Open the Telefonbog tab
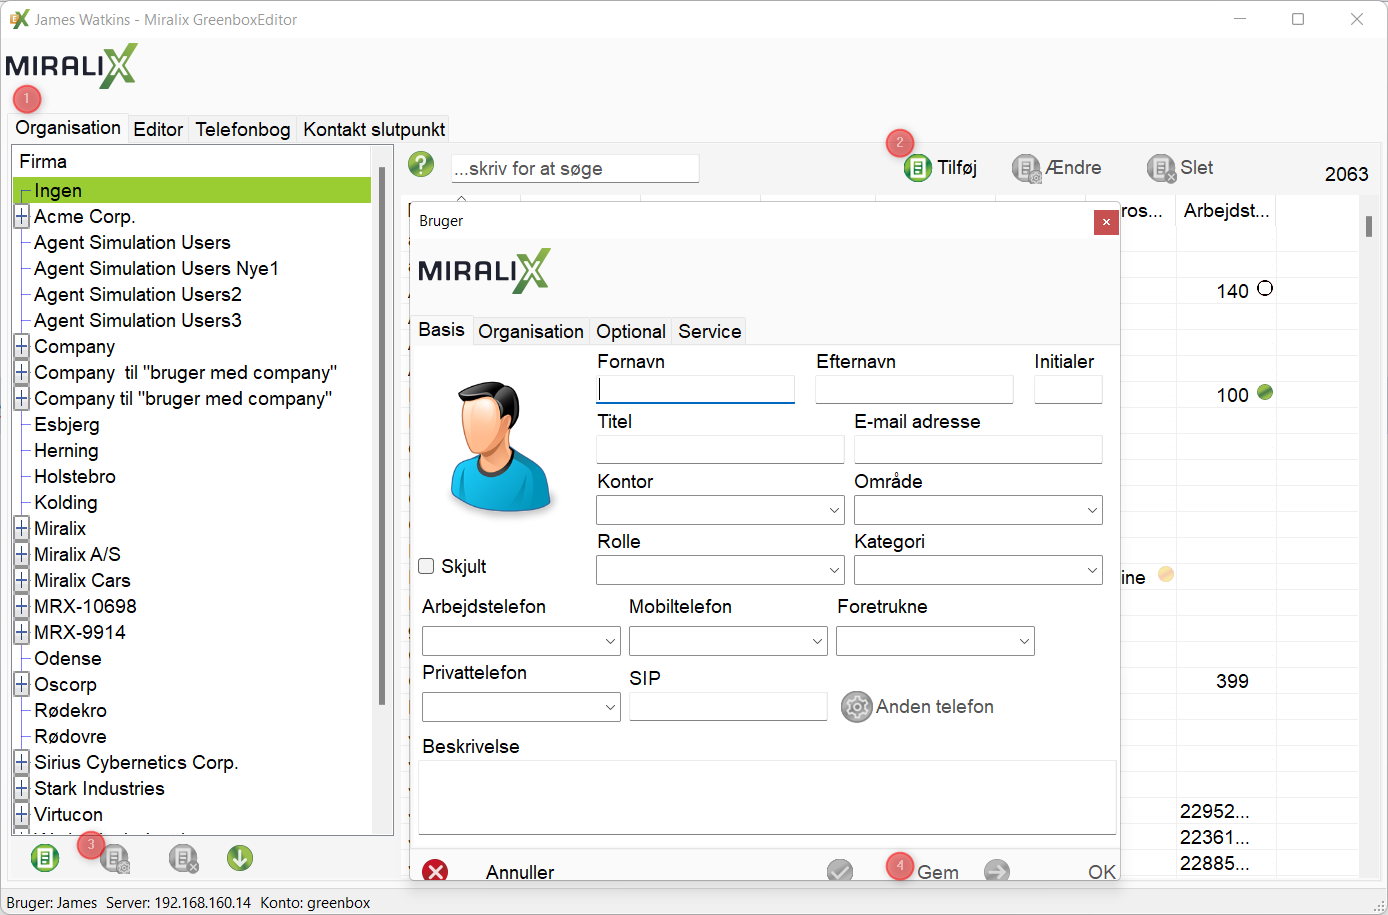The image size is (1388, 915). click(242, 129)
